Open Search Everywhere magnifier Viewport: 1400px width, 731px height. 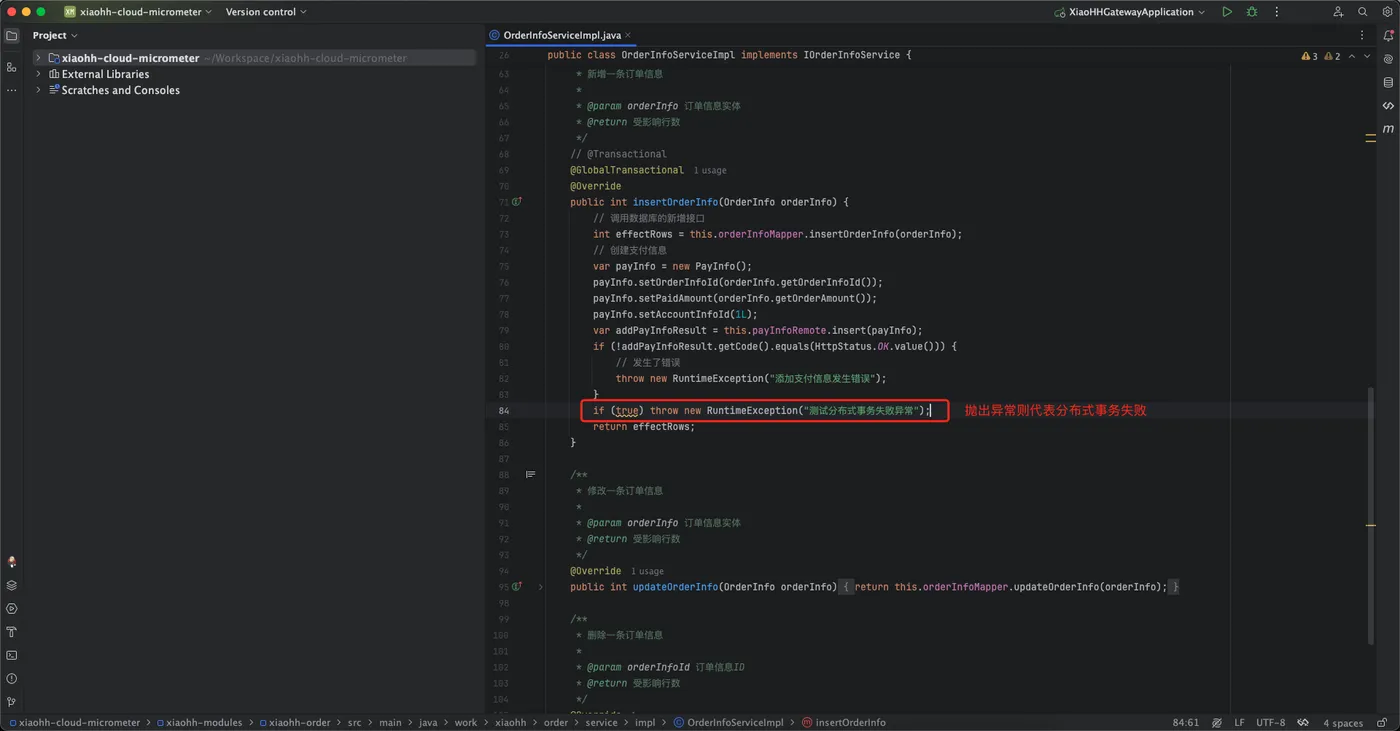click(x=1363, y=12)
